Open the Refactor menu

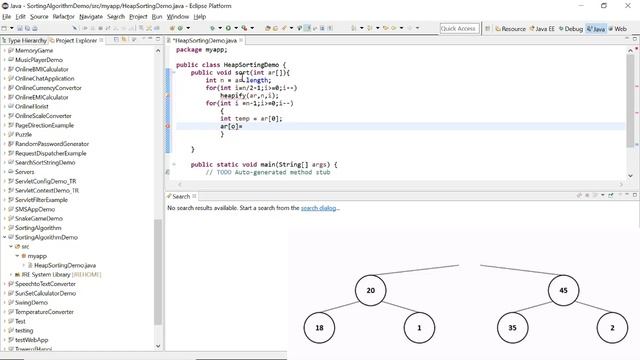click(63, 17)
